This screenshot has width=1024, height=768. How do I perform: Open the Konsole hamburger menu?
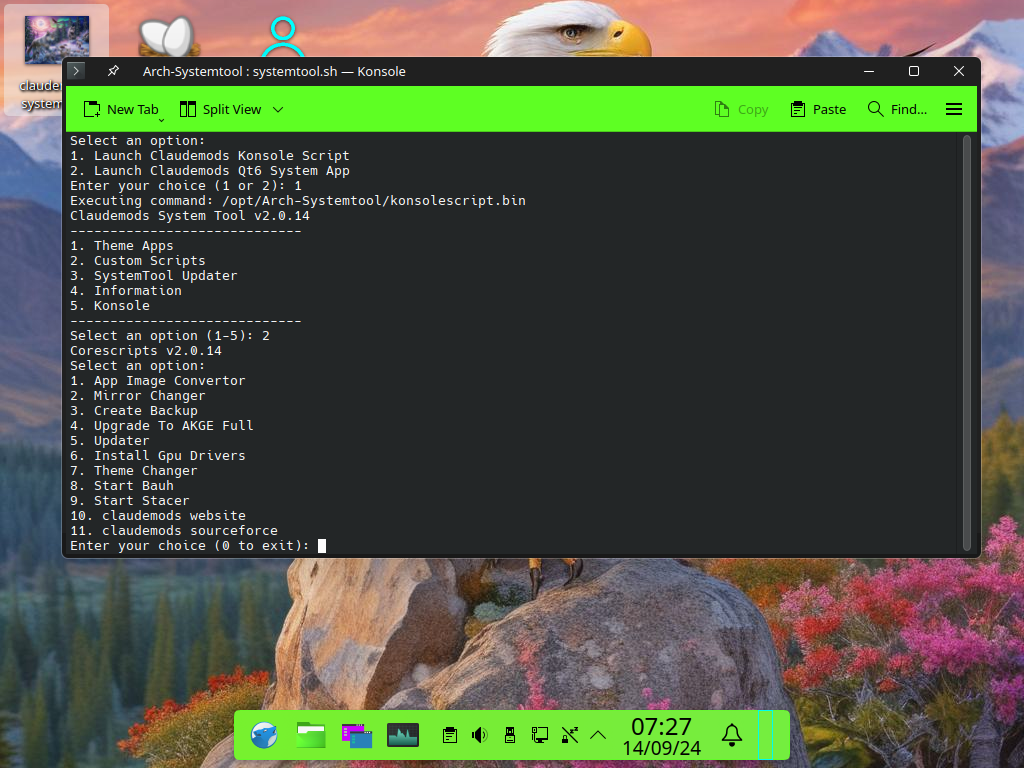(x=954, y=110)
